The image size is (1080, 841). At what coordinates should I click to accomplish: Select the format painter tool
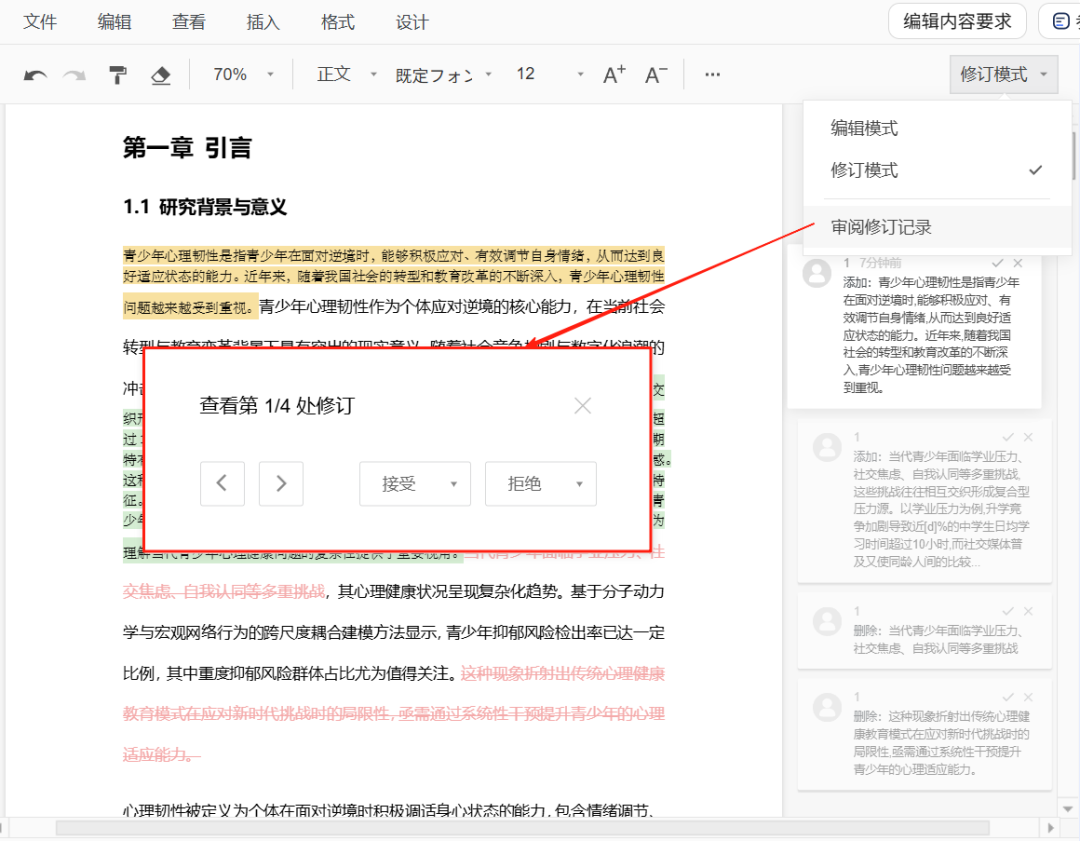[118, 75]
